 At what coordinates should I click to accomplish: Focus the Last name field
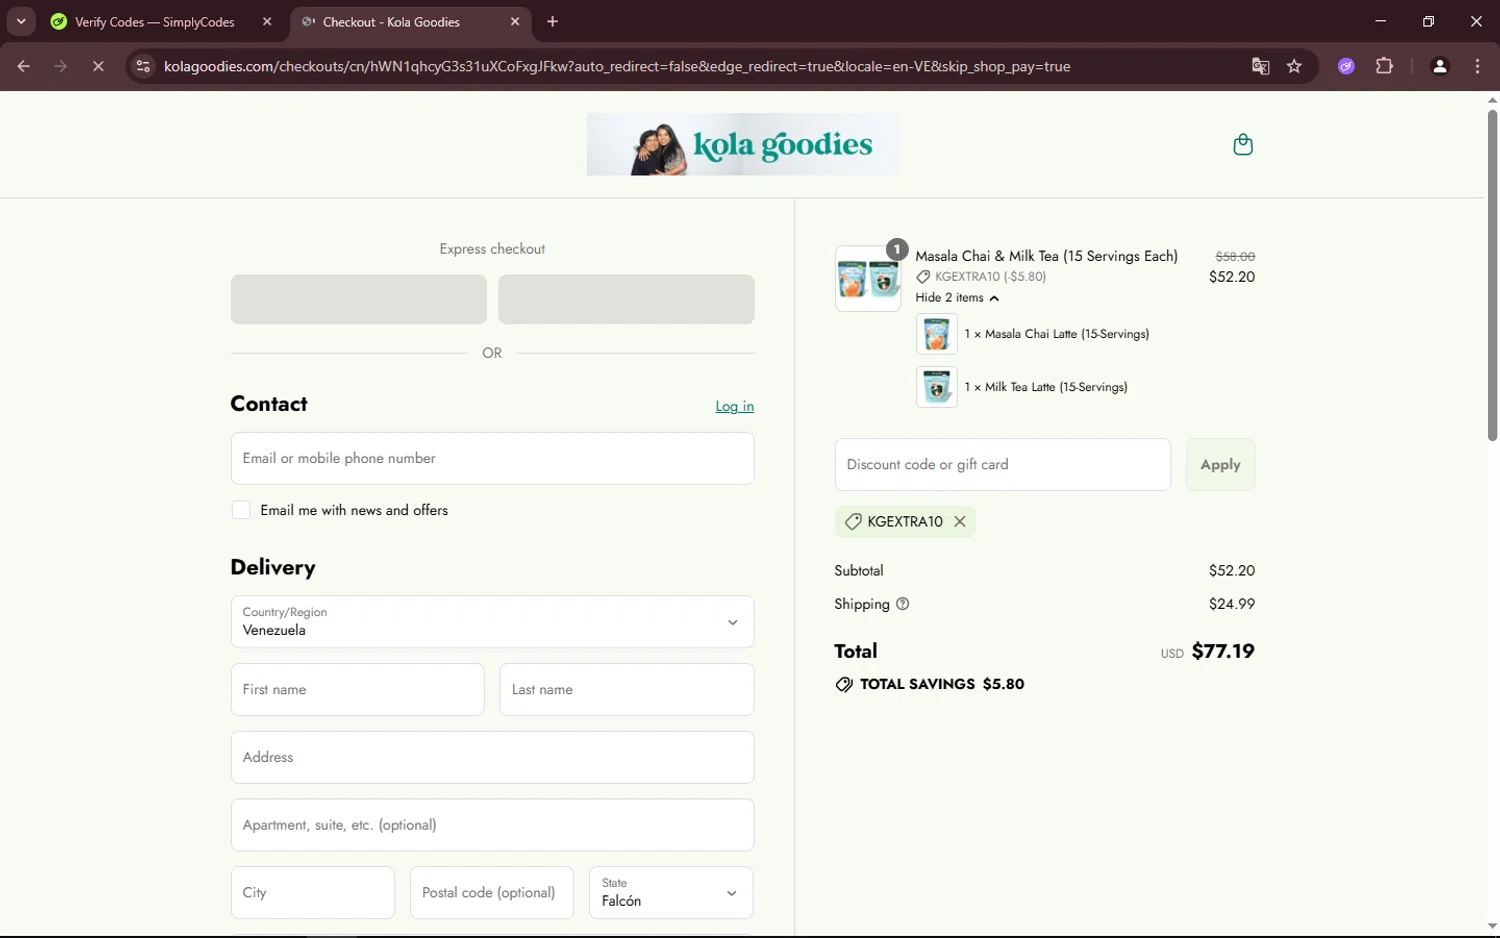pyautogui.click(x=626, y=689)
